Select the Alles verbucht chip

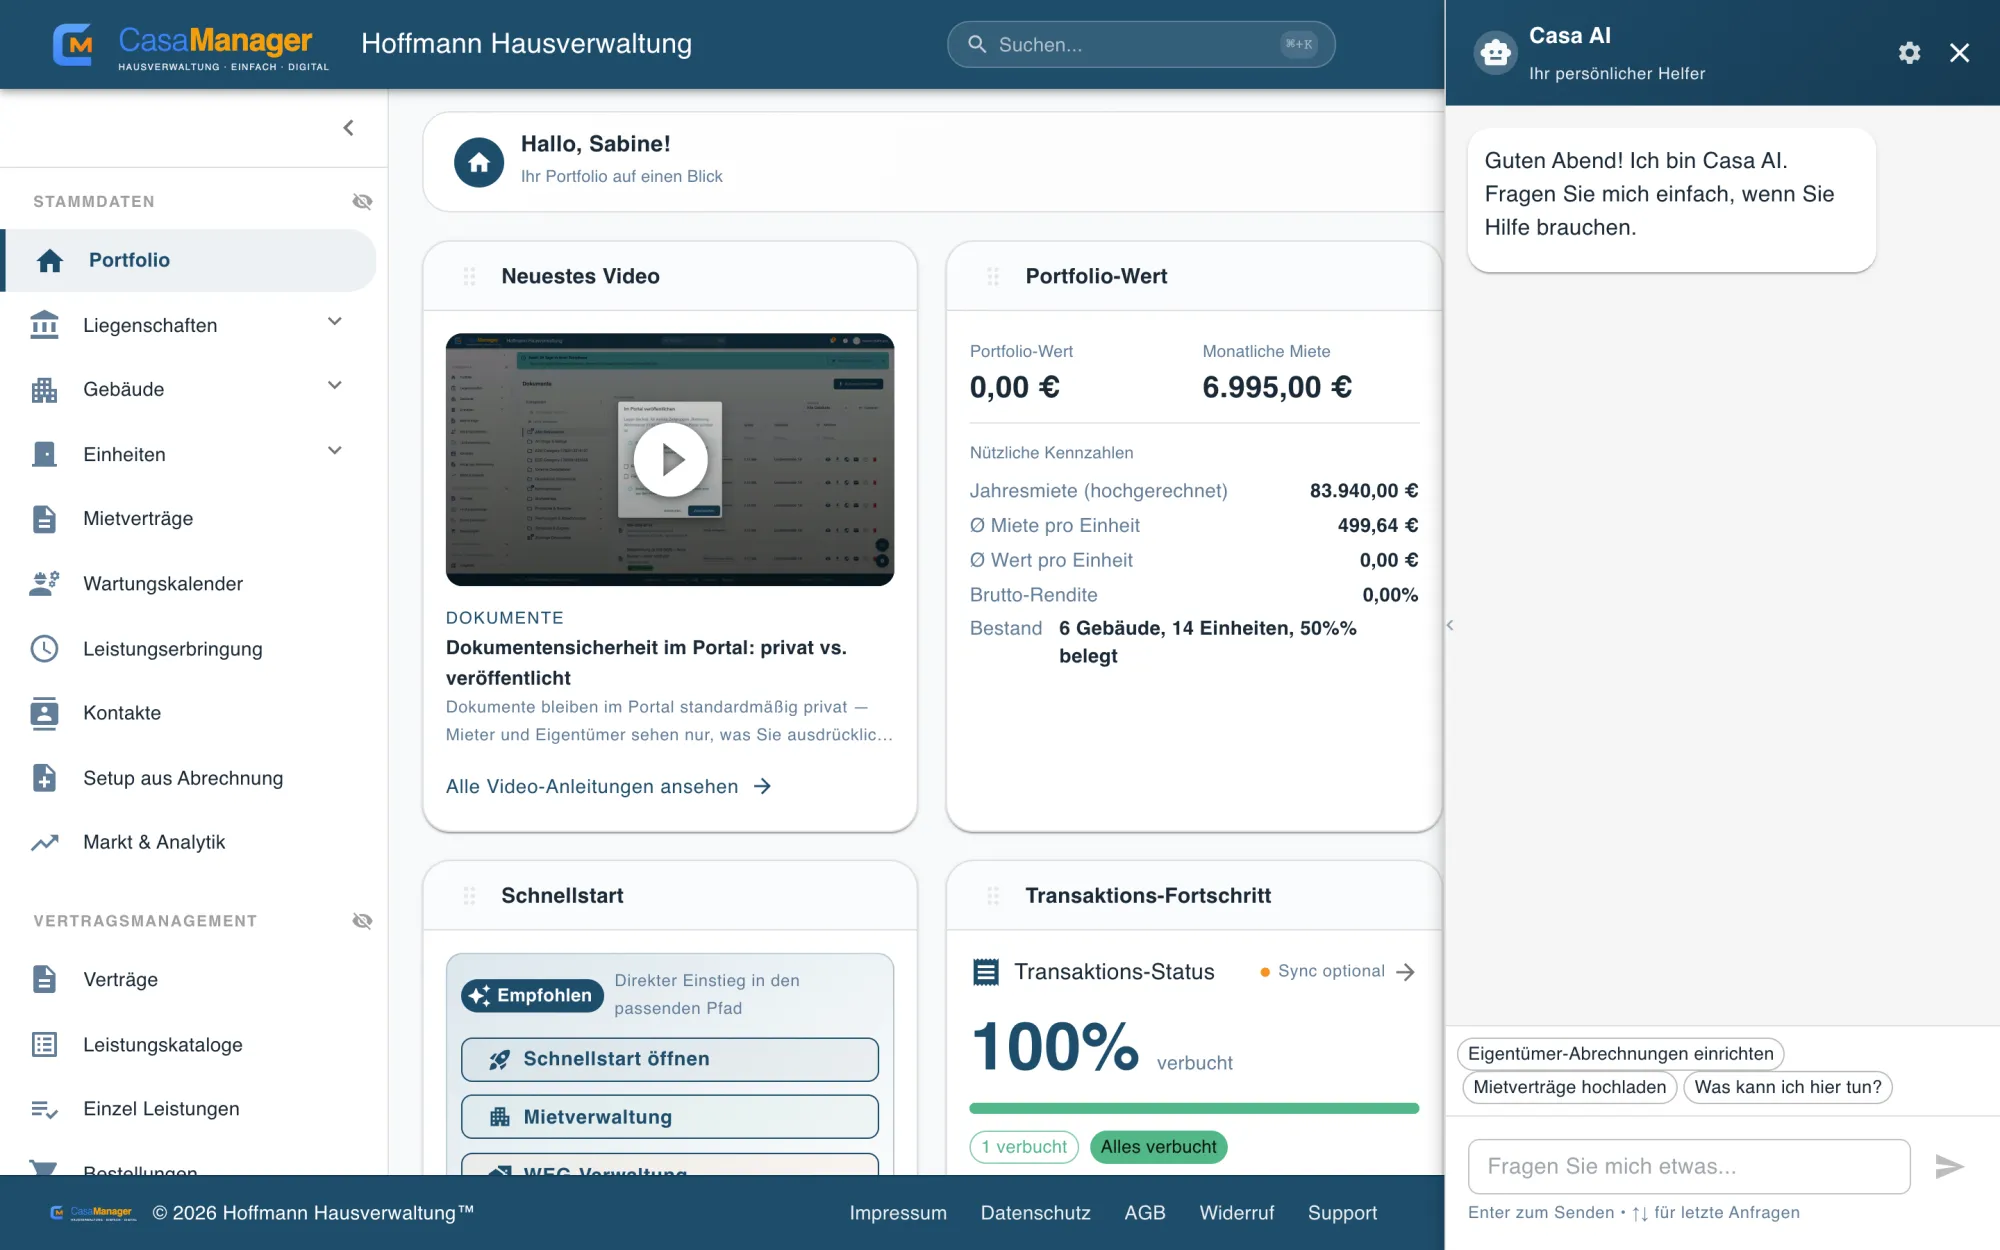[x=1158, y=1147]
